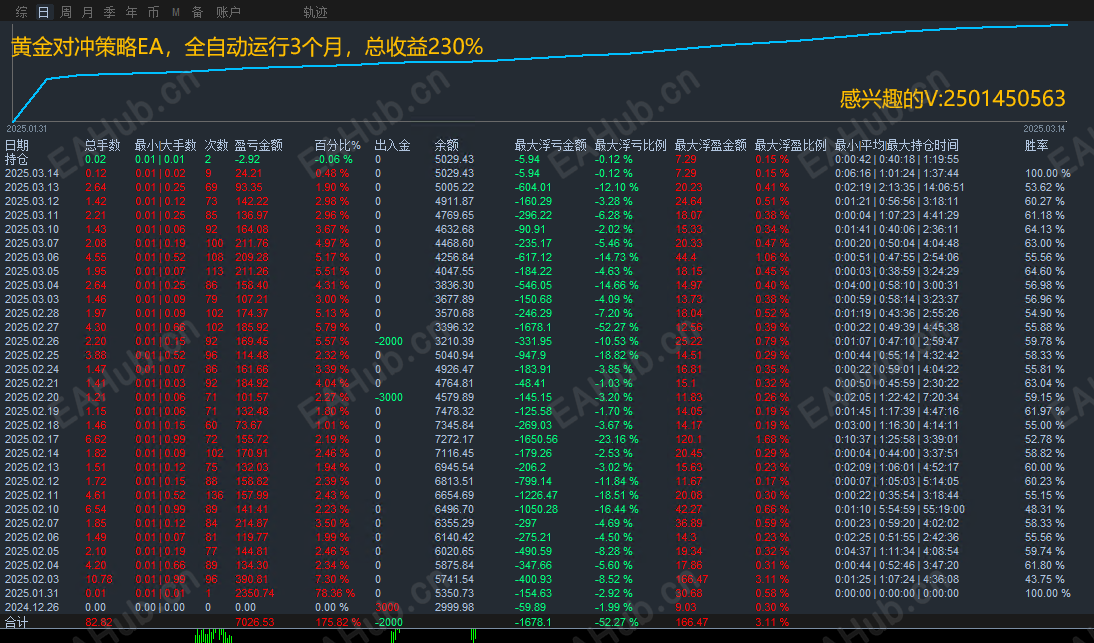Viewport: 1094px width, 643px height.
Task: Click the 百分比% column header
Action: click(x=337, y=145)
